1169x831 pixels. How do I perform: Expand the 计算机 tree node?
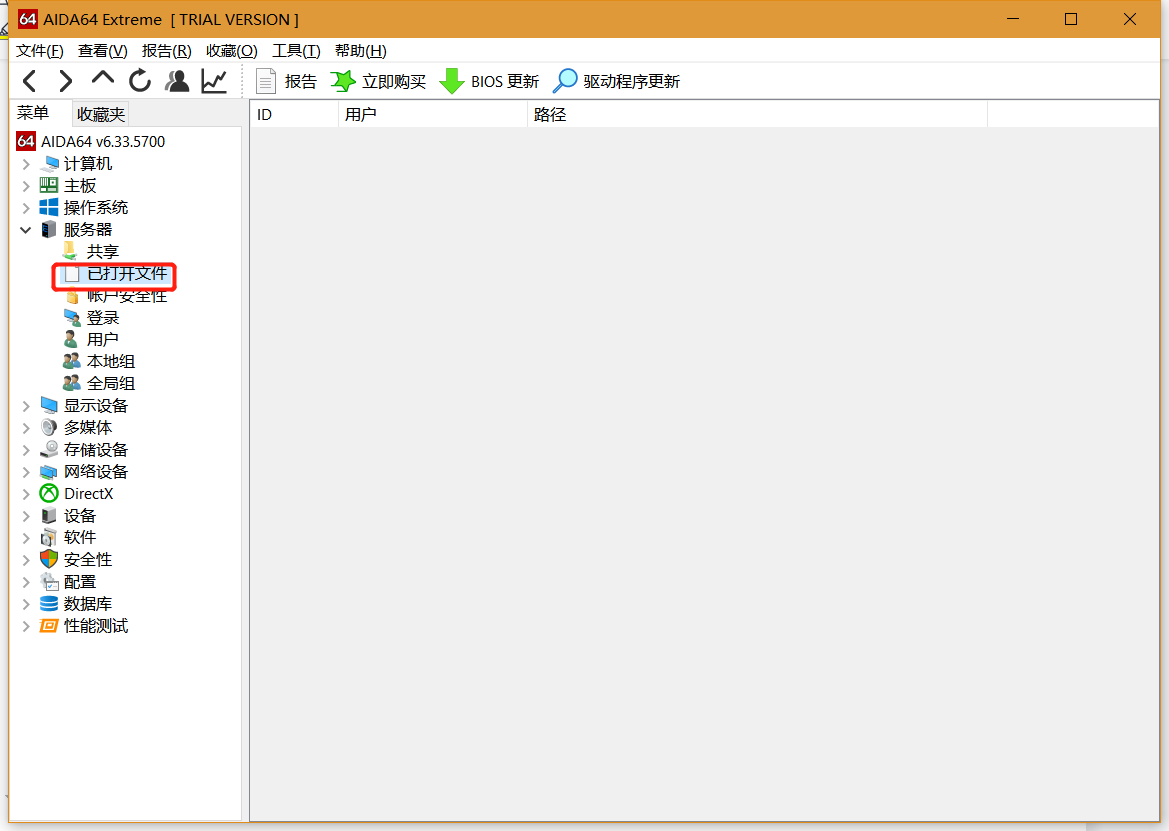pos(26,164)
